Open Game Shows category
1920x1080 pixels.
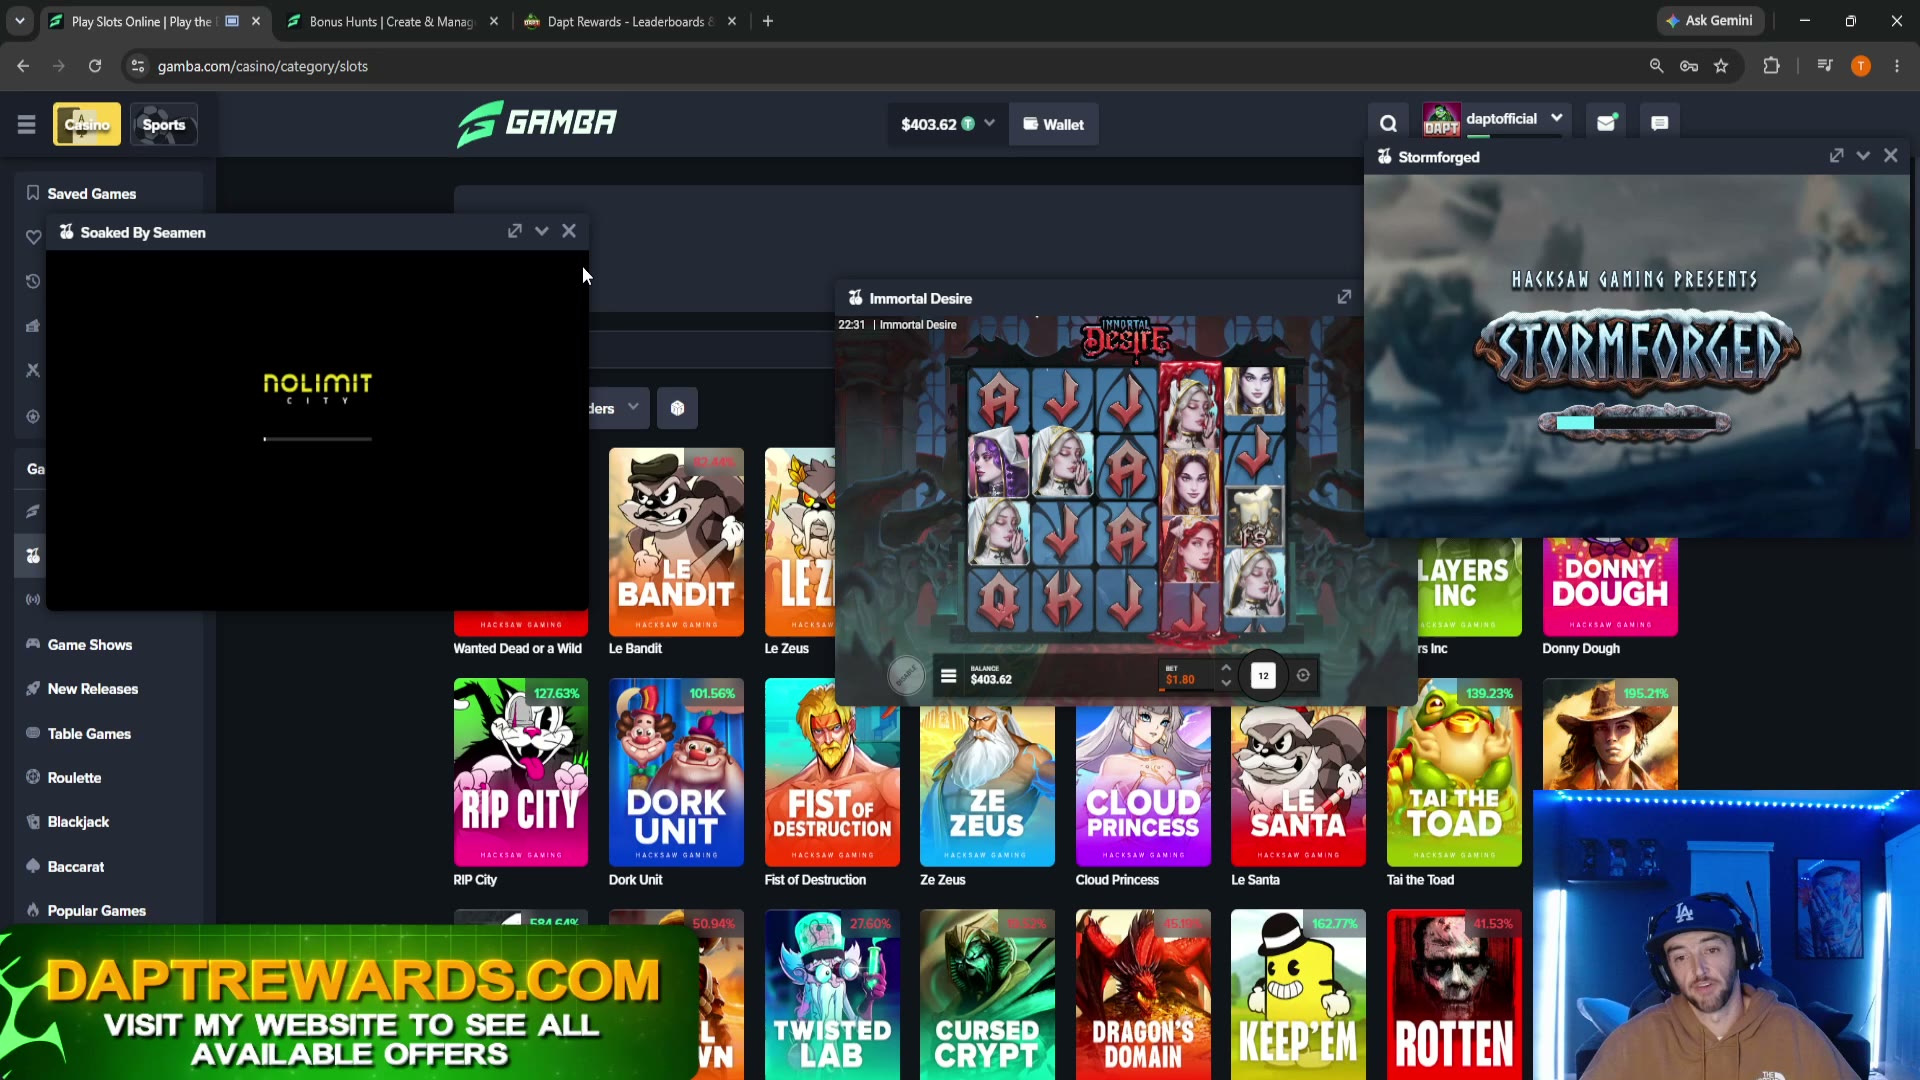90,645
